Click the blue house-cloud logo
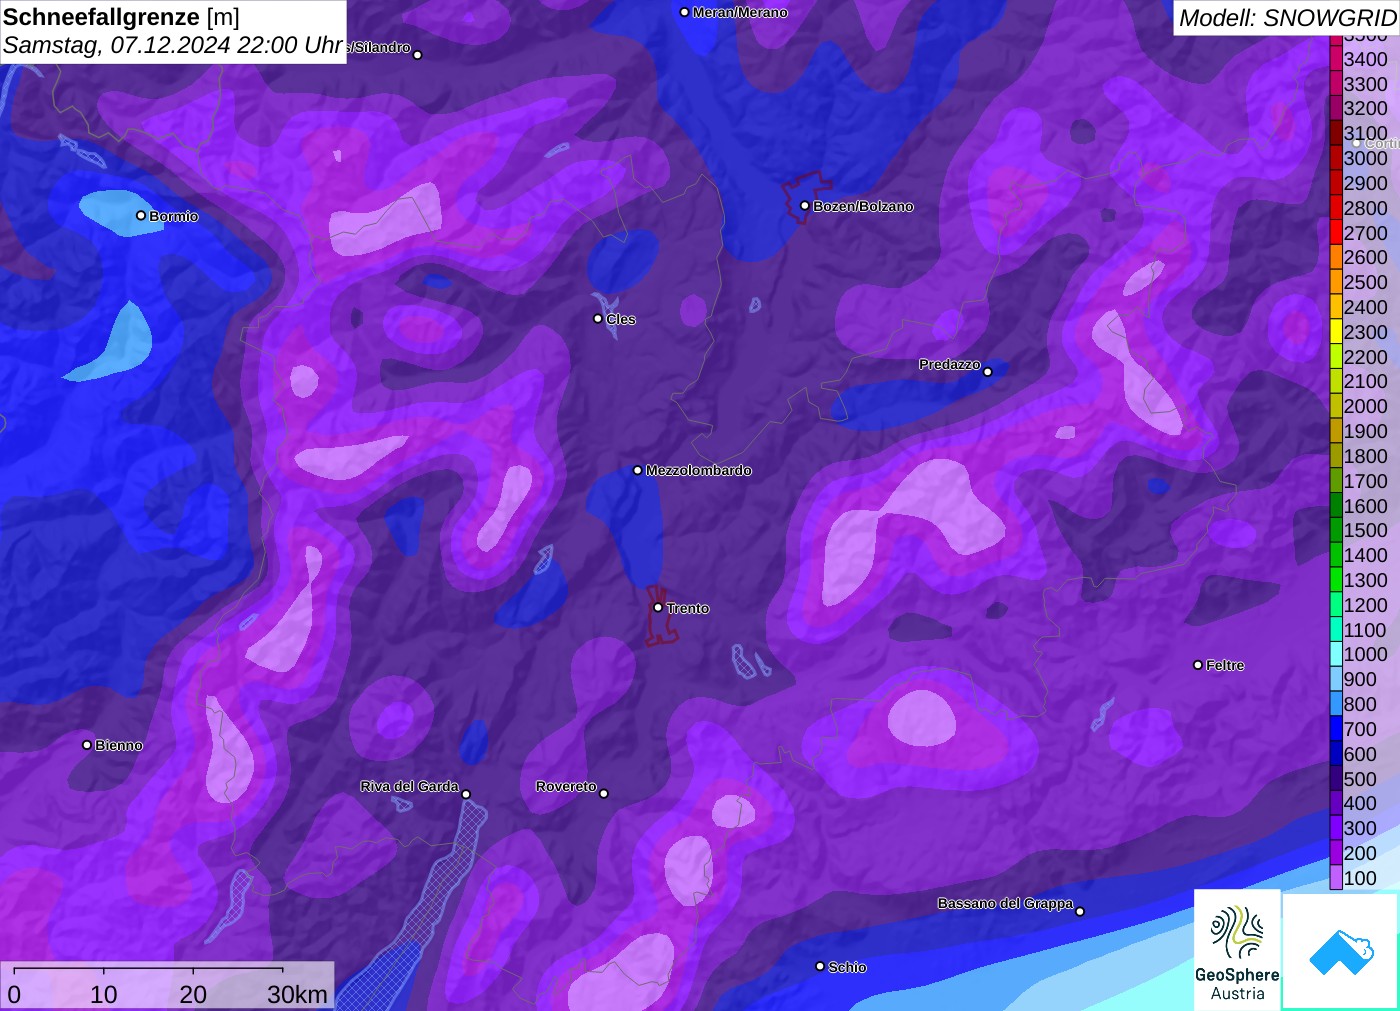This screenshot has height=1011, width=1400. click(x=1340, y=951)
